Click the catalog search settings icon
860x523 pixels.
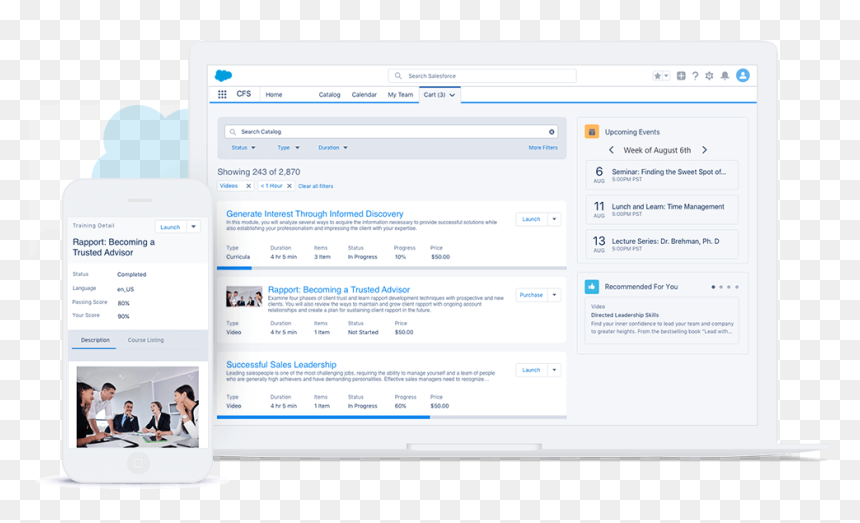click(551, 132)
